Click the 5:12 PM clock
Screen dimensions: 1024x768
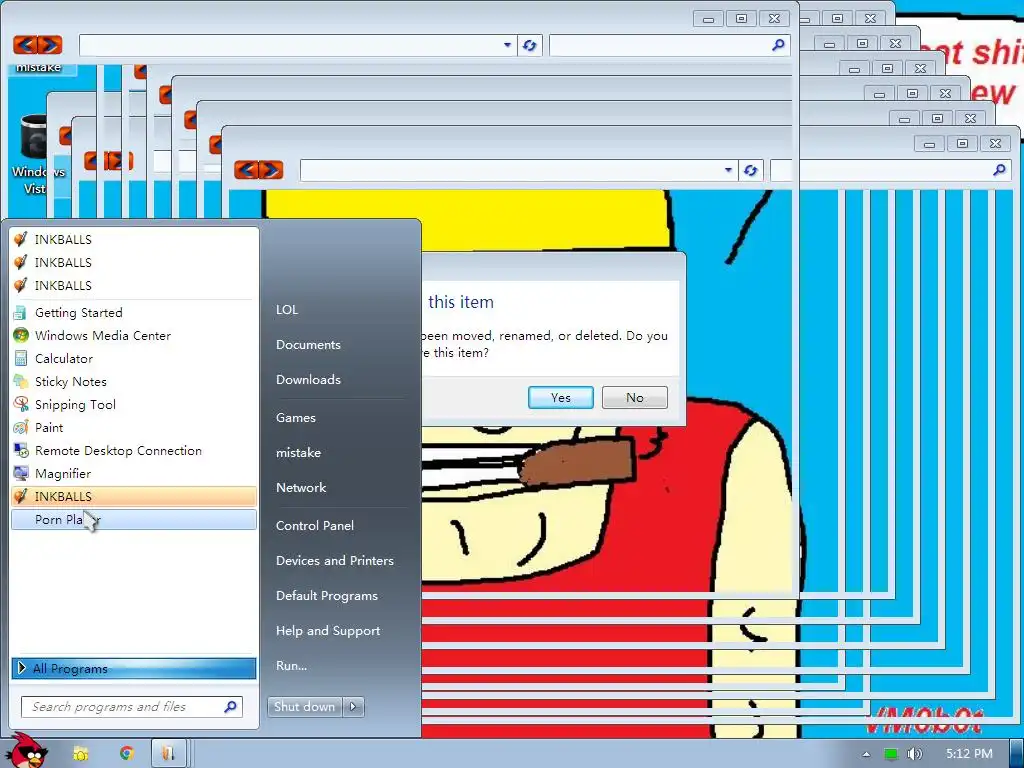tap(969, 754)
